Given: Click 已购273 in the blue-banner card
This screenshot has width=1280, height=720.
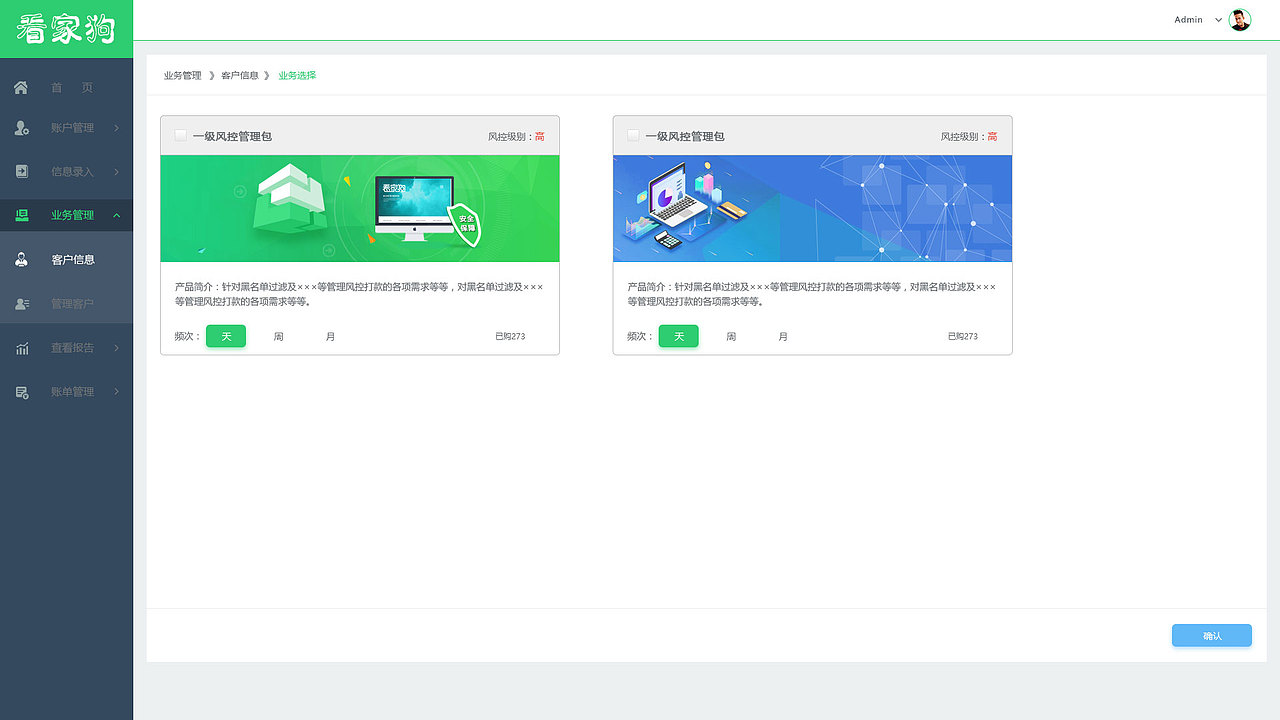Looking at the screenshot, I should click(x=963, y=337).
